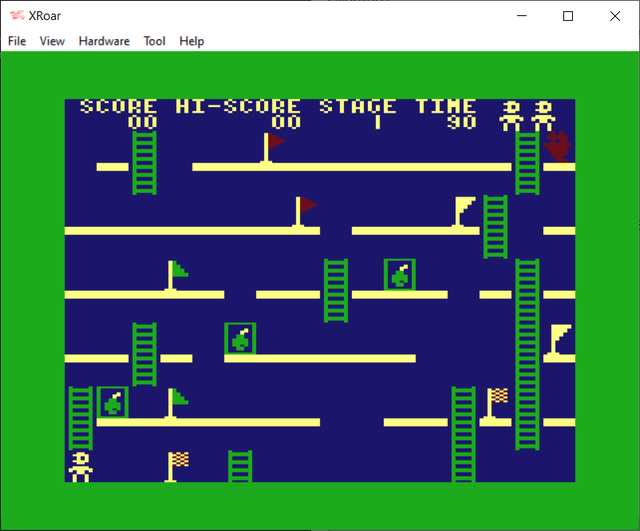Screen dimensions: 640x531
Task: Click the ladder left of the fourth-row bomb
Action: coord(144,354)
